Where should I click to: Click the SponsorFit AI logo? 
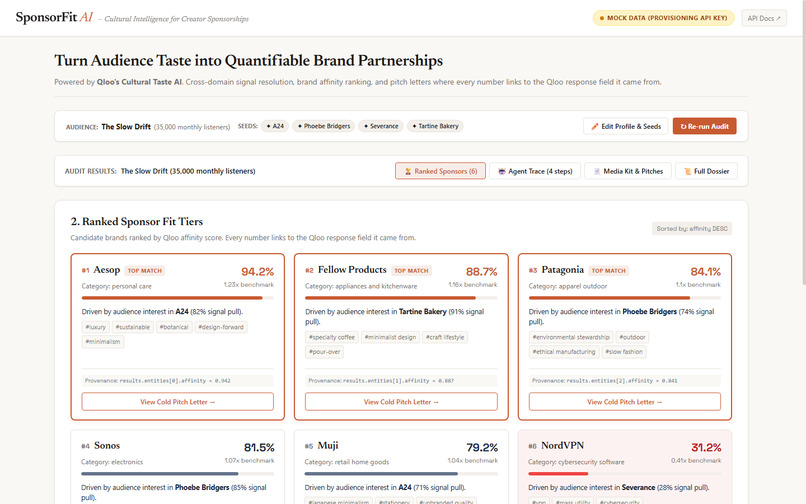(x=54, y=17)
